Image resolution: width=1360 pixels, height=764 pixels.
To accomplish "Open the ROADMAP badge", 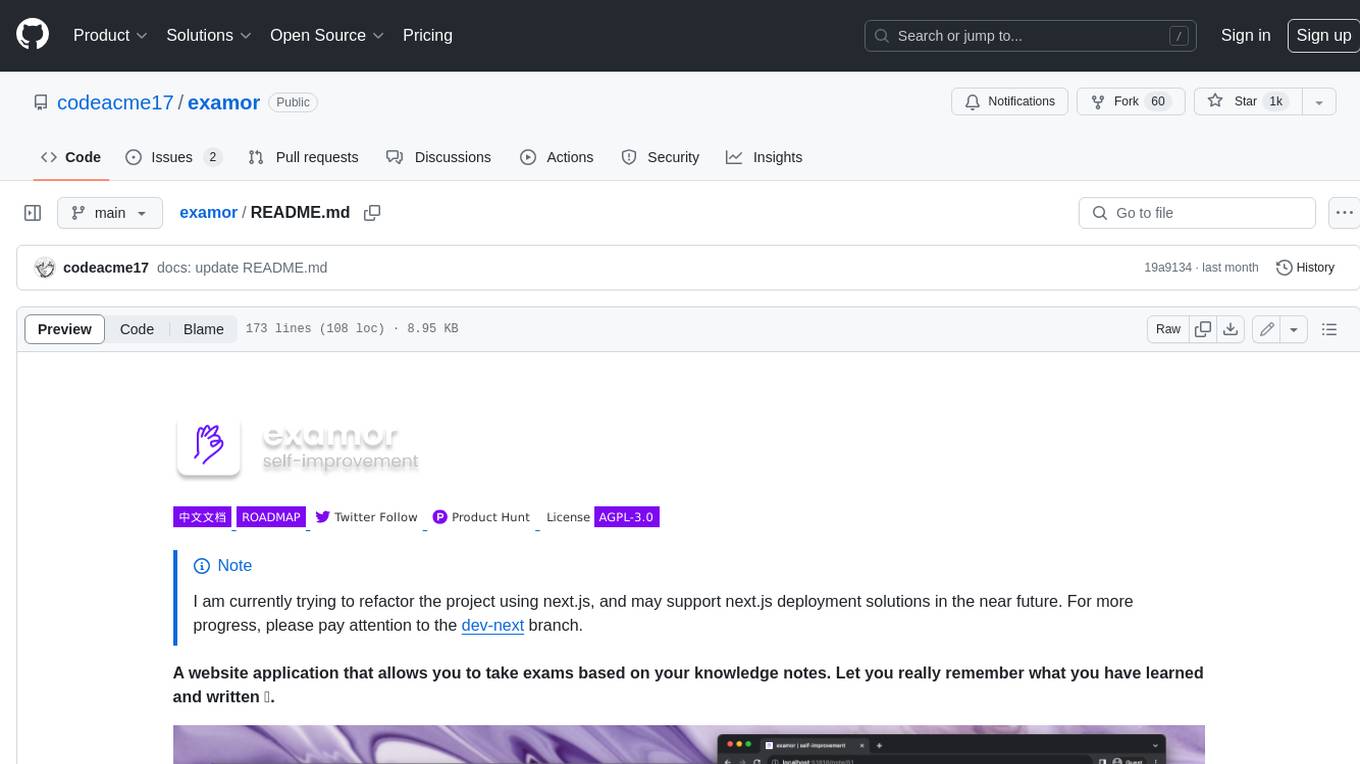I will (271, 517).
